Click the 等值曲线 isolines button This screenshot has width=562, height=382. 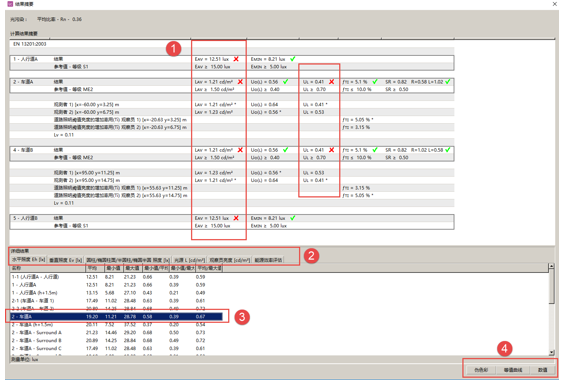point(513,370)
